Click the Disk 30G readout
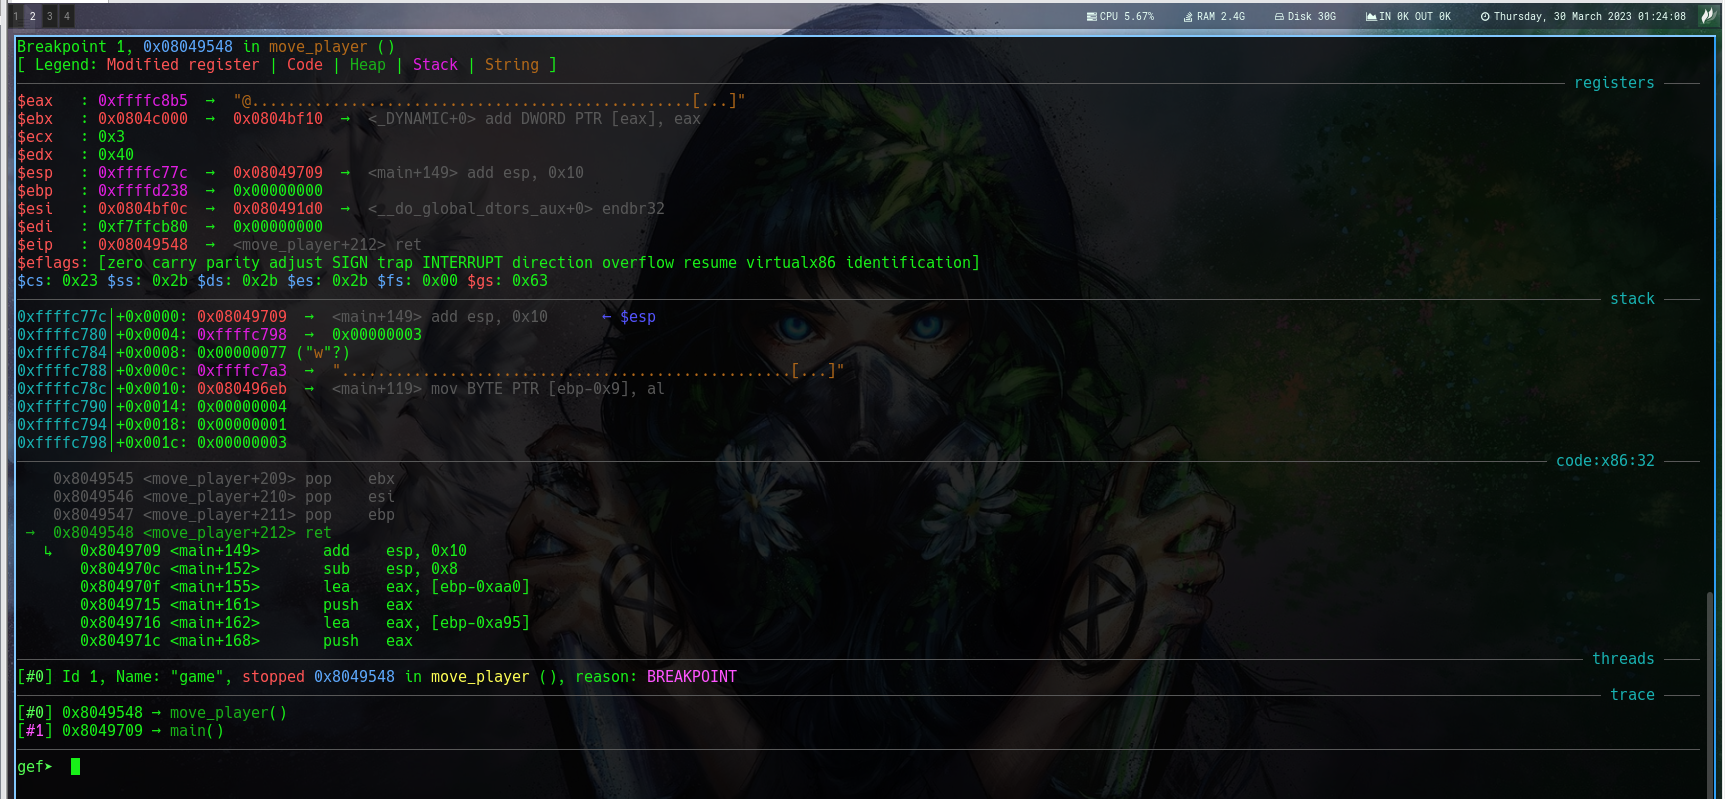Screen dimensions: 1725x799 (1312, 16)
